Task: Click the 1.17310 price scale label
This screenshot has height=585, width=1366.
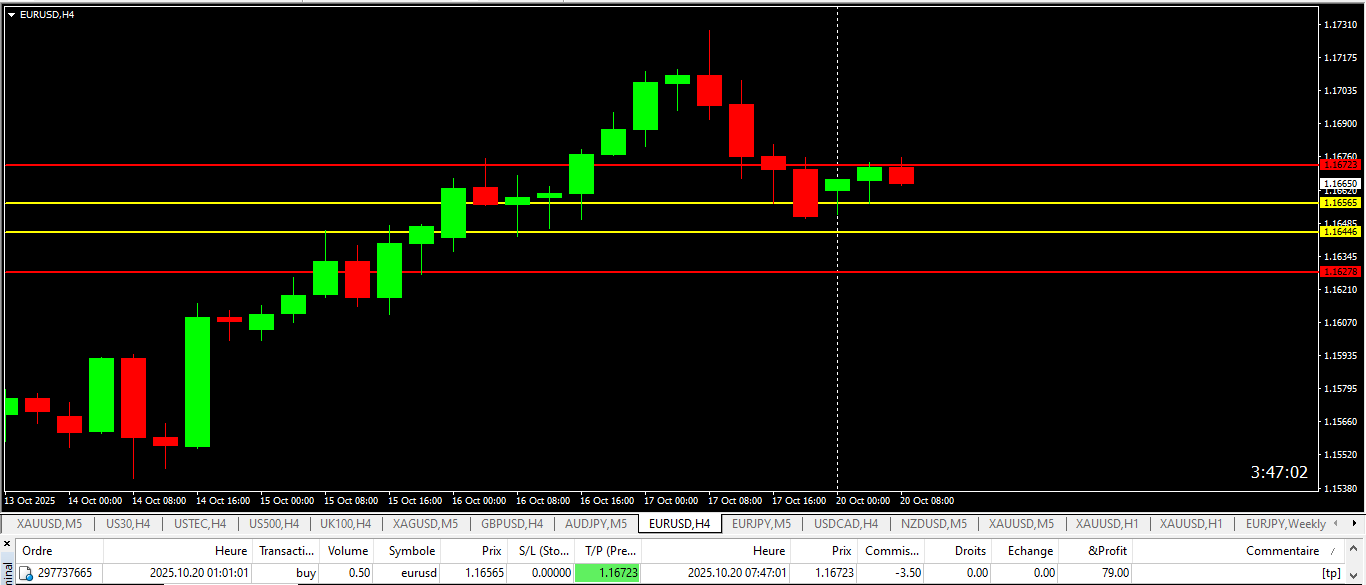Action: (x=1340, y=25)
